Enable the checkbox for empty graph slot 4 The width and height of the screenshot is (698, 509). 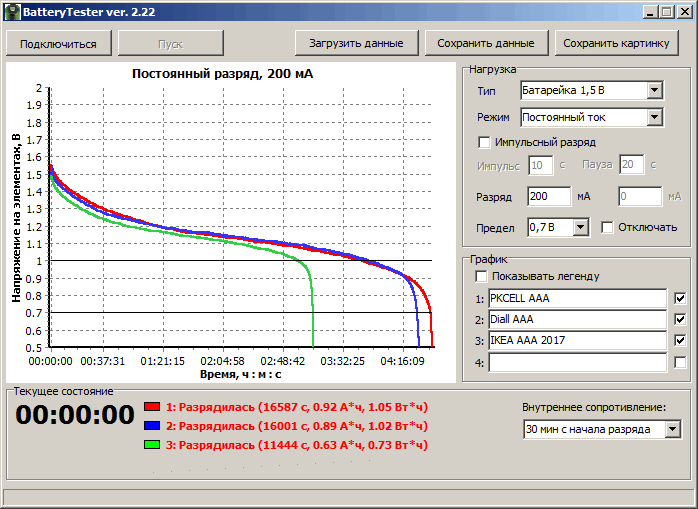point(681,363)
